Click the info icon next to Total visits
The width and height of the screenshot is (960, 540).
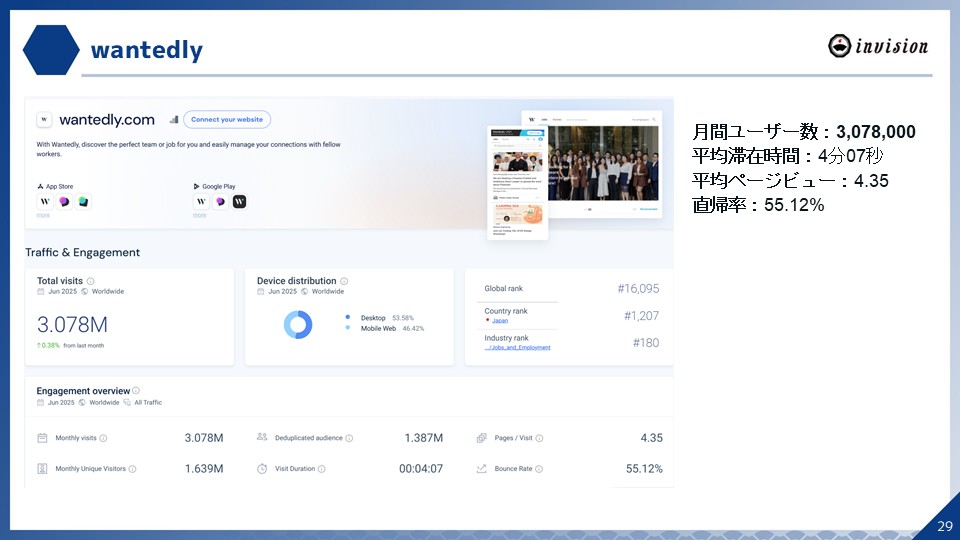point(90,281)
